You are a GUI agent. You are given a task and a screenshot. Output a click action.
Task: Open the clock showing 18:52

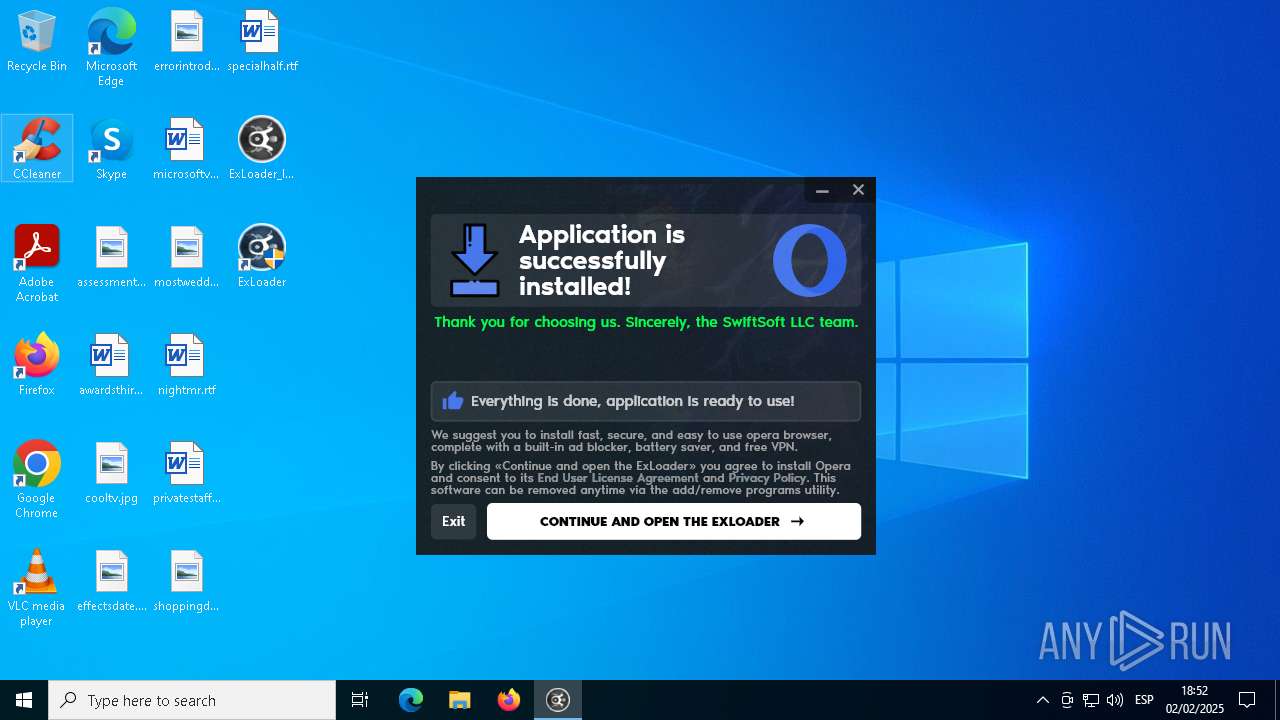pos(1195,700)
